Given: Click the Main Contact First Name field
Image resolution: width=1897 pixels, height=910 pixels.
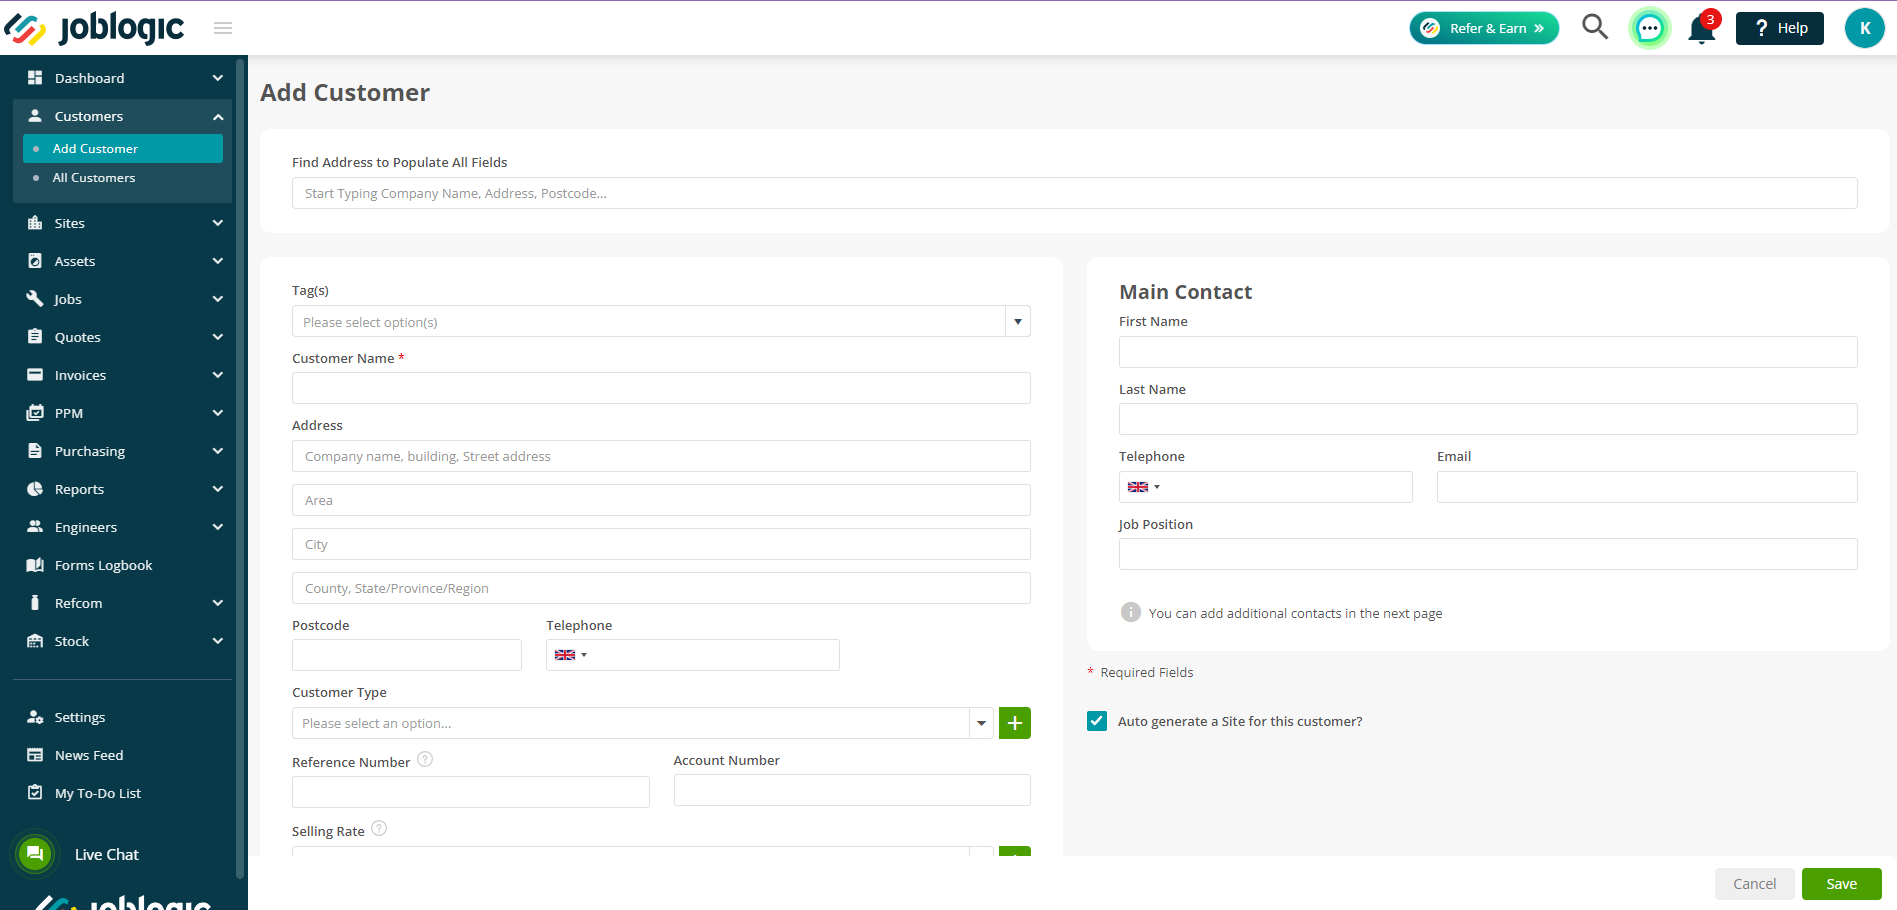Looking at the screenshot, I should coord(1488,352).
